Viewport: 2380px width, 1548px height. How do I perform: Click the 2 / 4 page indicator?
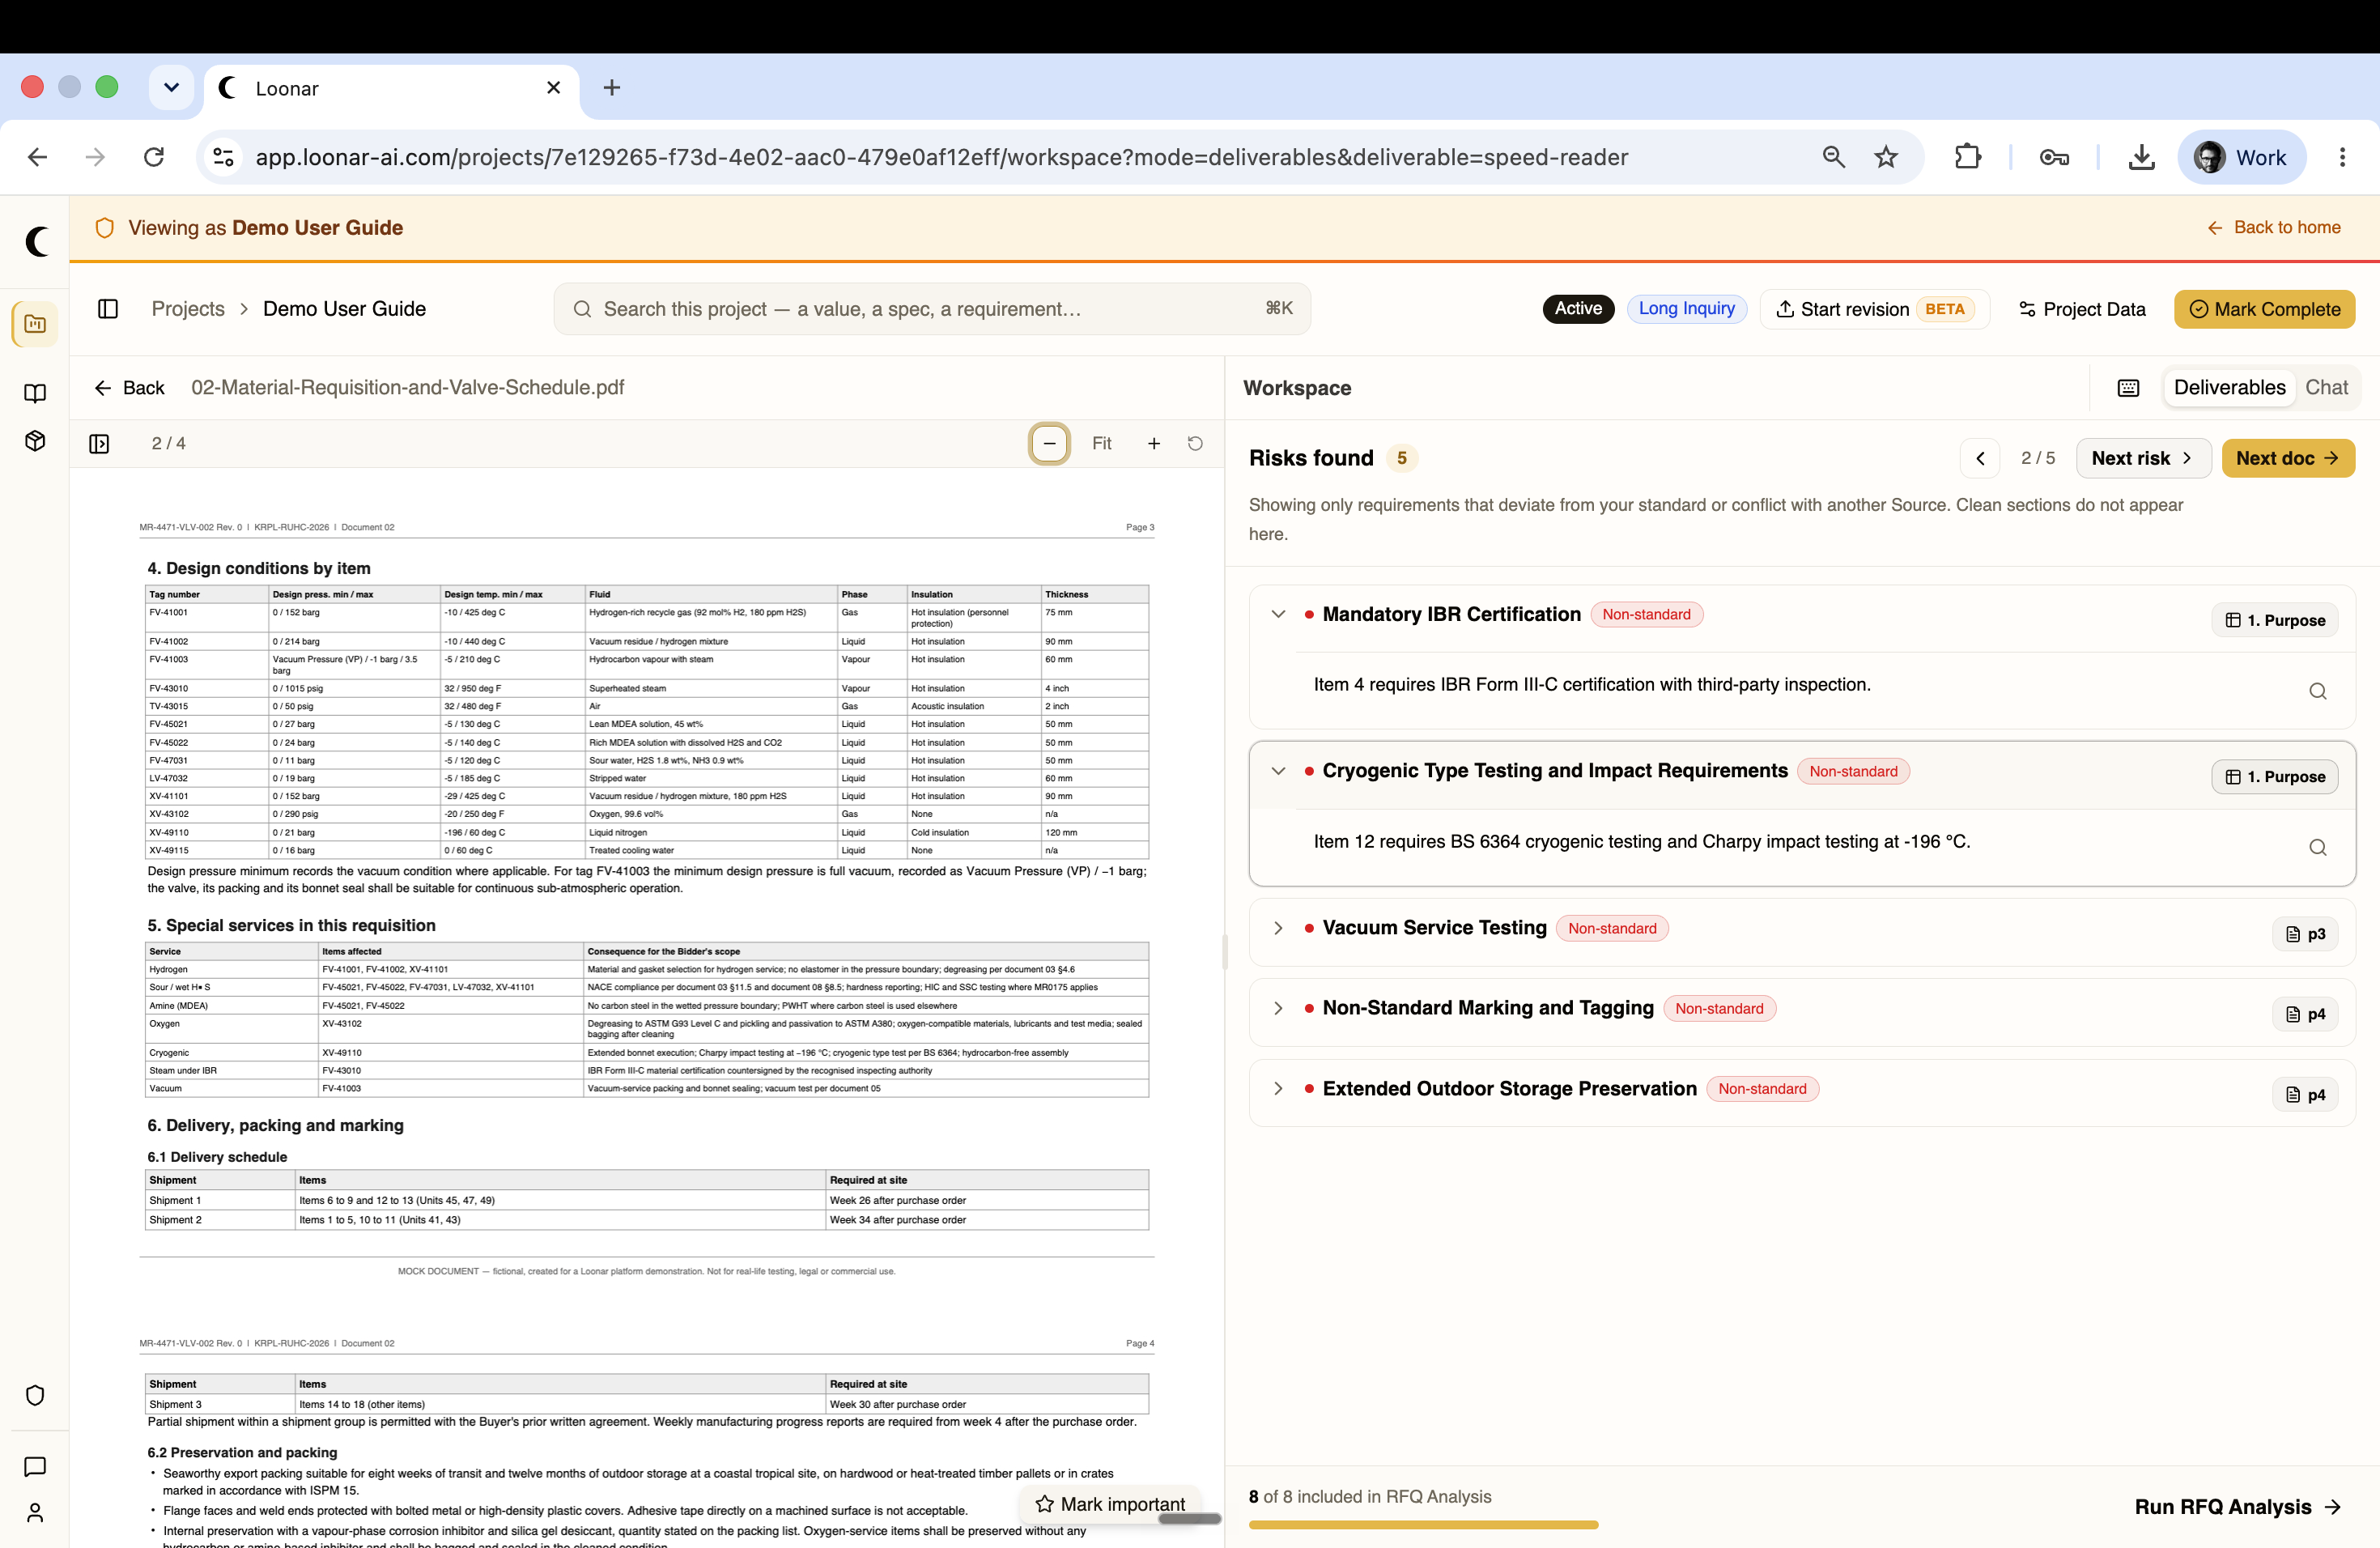[168, 444]
